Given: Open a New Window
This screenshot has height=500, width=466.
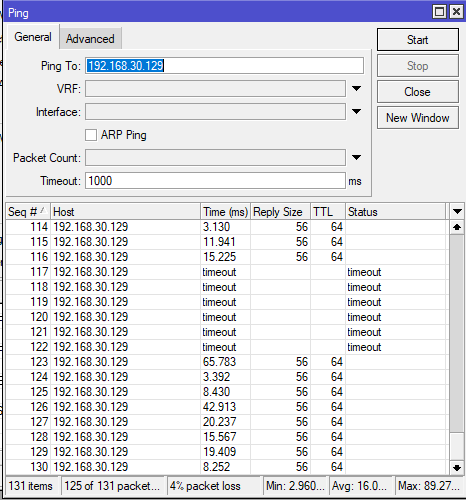Looking at the screenshot, I should (x=418, y=118).
